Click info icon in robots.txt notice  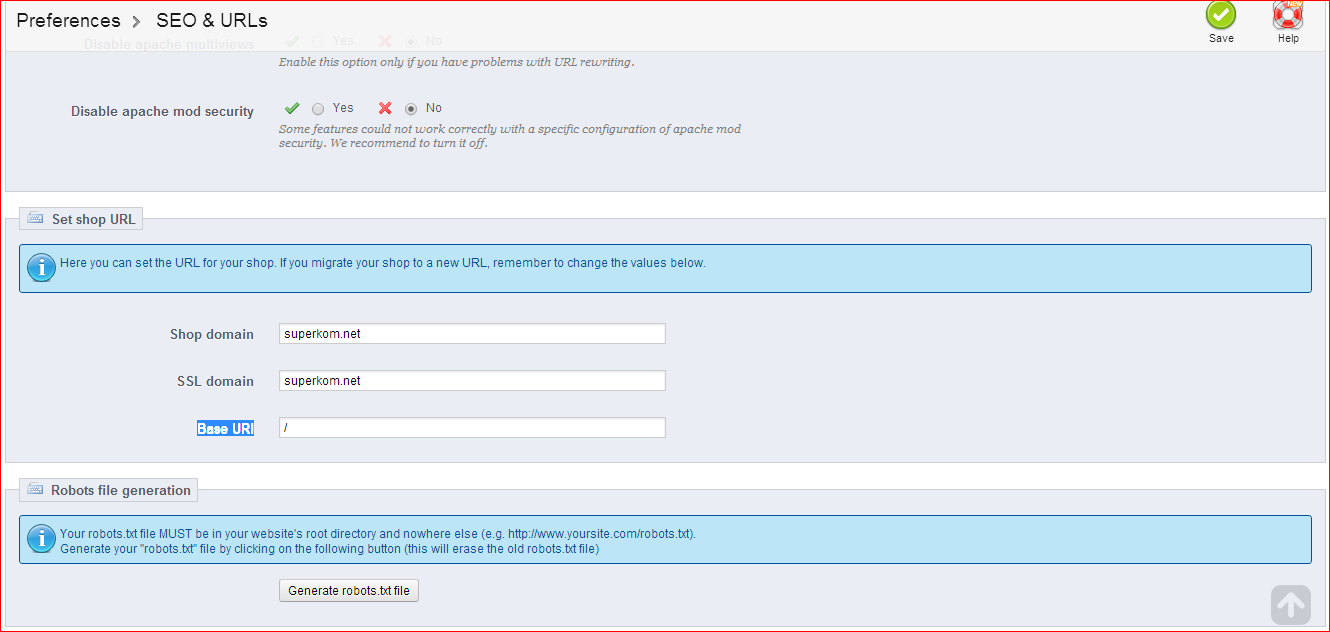41,539
